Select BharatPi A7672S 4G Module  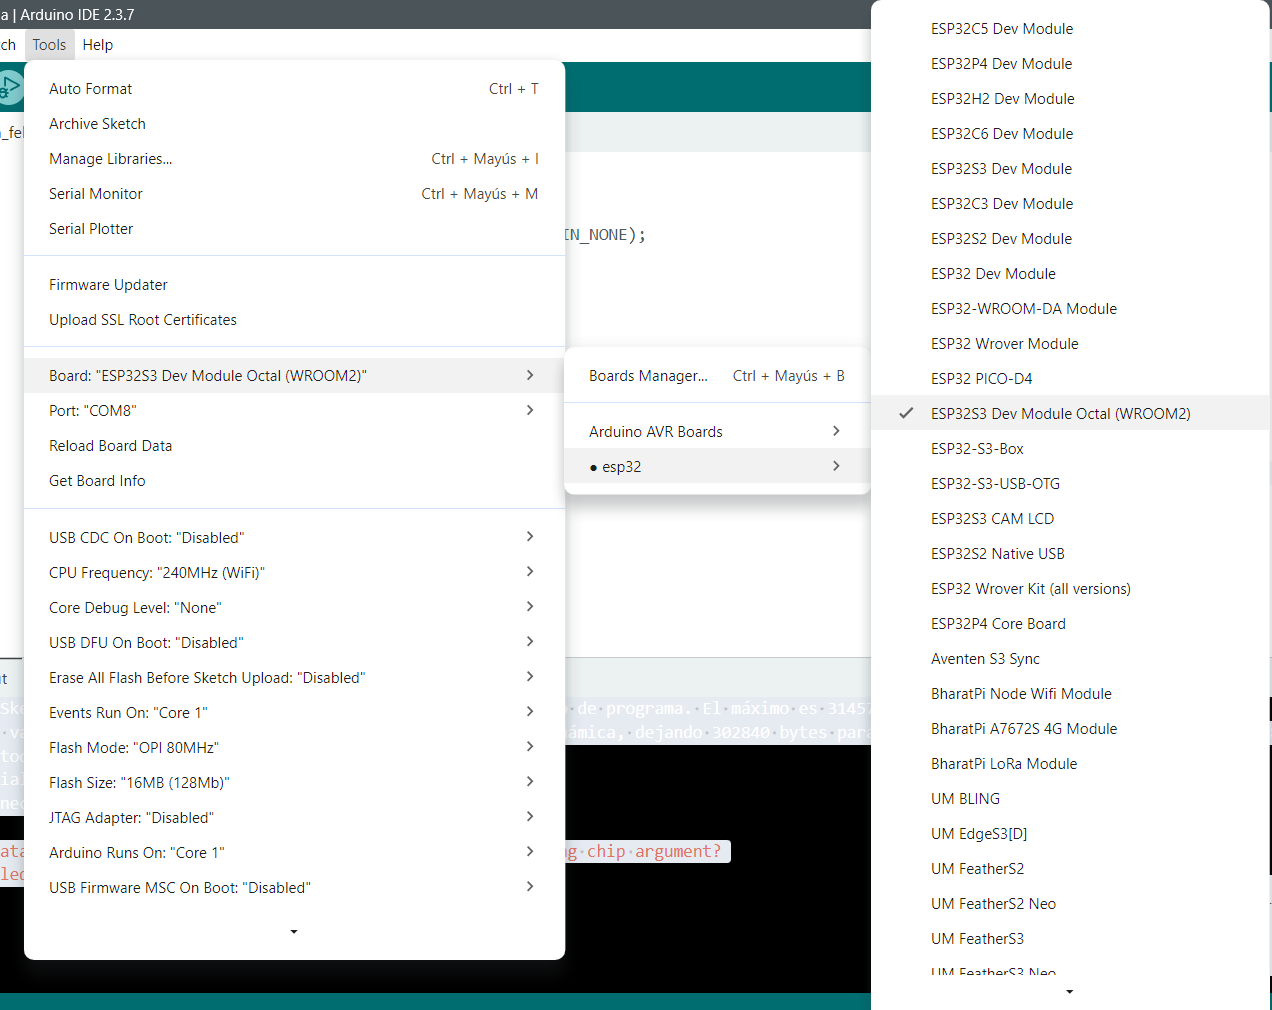pos(1071,729)
